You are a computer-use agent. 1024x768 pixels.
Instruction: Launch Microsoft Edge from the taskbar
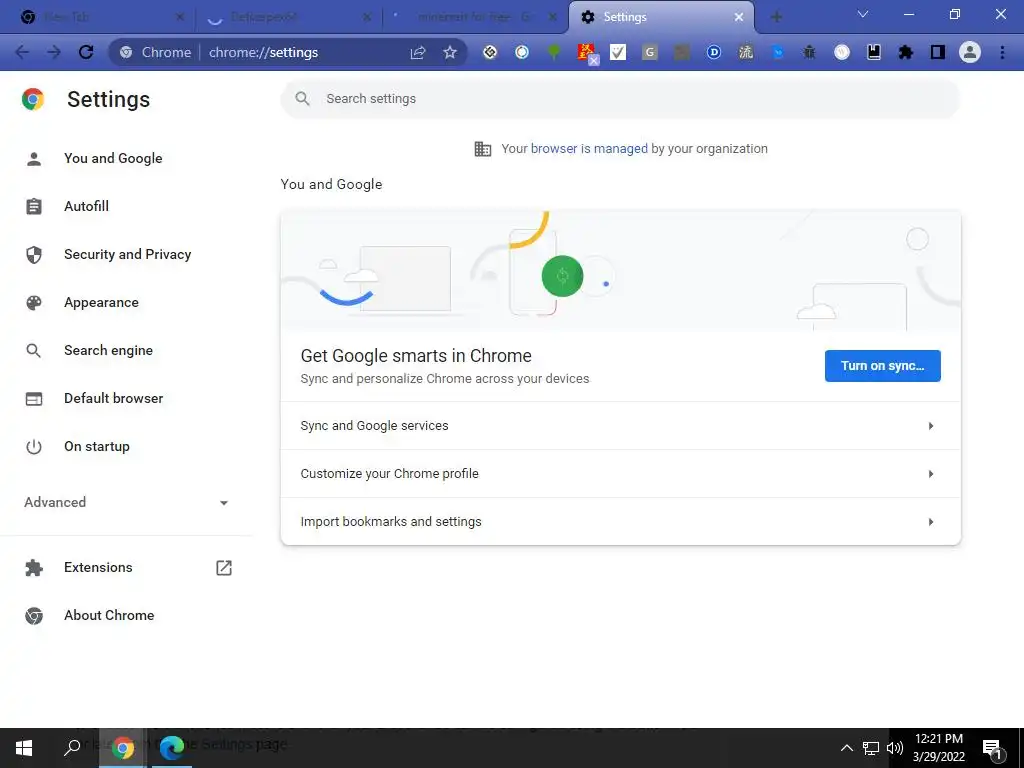click(172, 748)
